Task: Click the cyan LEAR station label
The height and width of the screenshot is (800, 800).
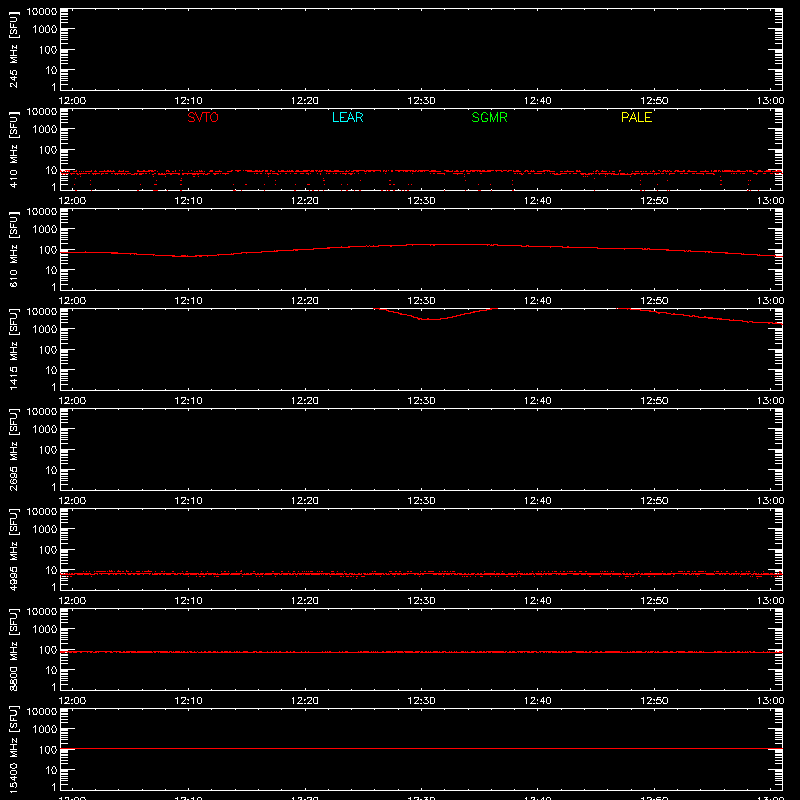Action: [x=347, y=117]
